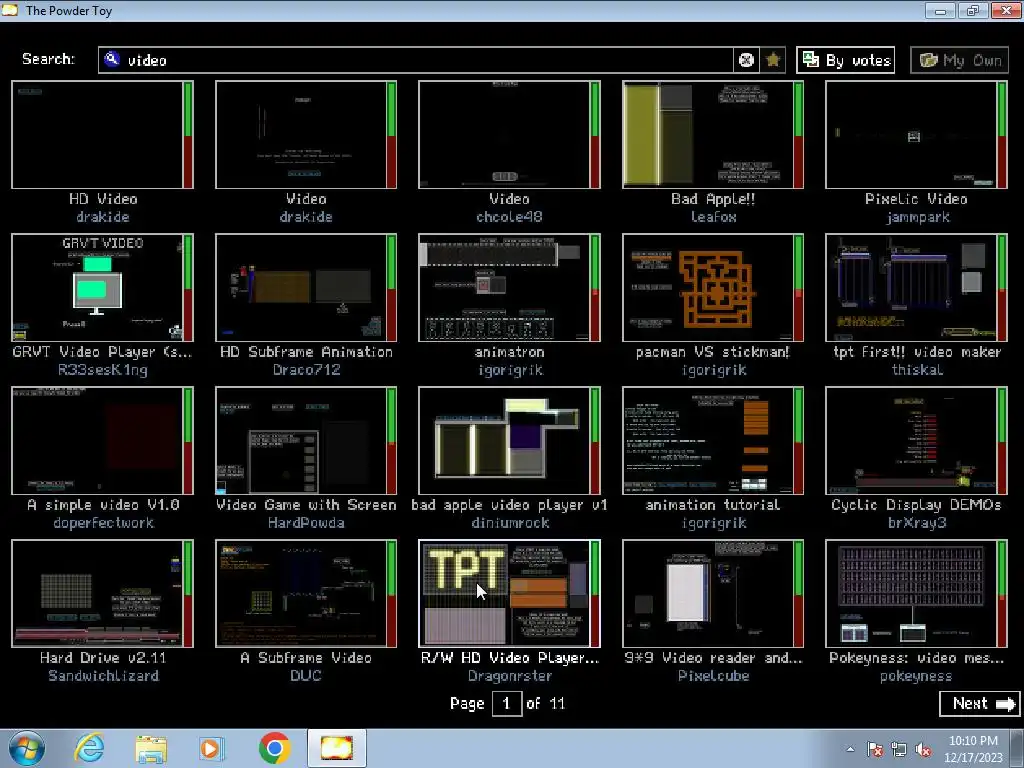
Task: Click the HD Video save title text
Action: point(103,199)
